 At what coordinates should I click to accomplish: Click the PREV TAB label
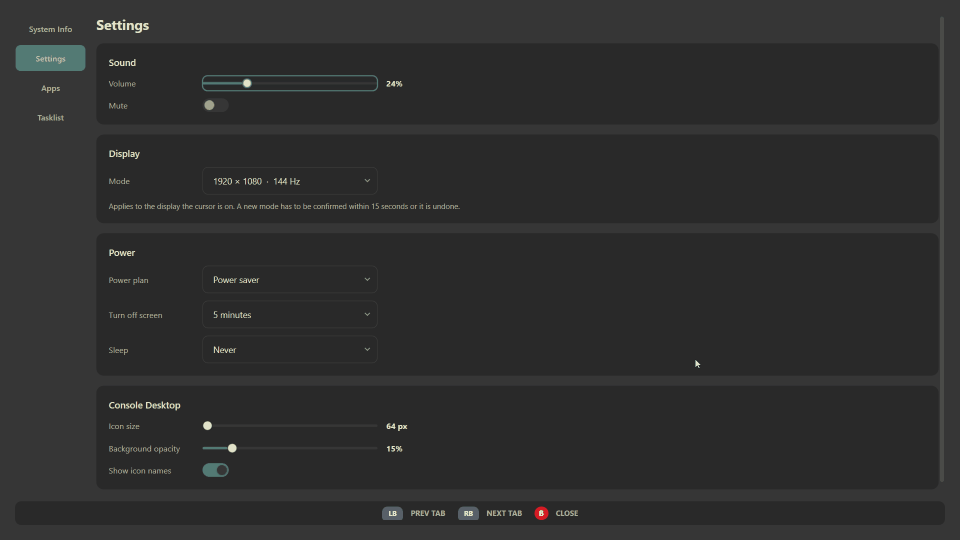428,513
